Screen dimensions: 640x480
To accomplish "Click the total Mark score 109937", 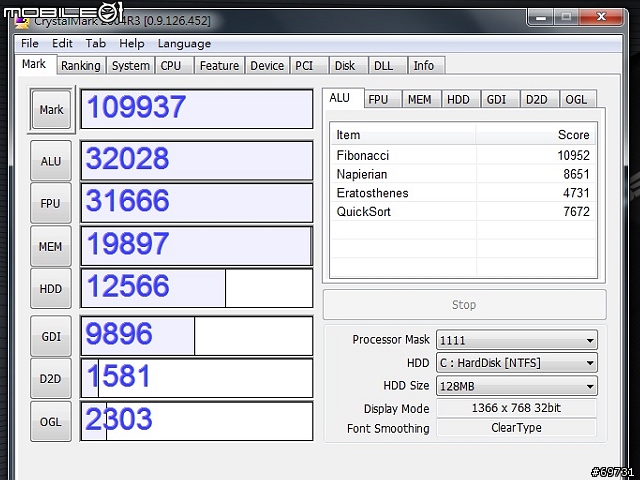I will 197,109.
